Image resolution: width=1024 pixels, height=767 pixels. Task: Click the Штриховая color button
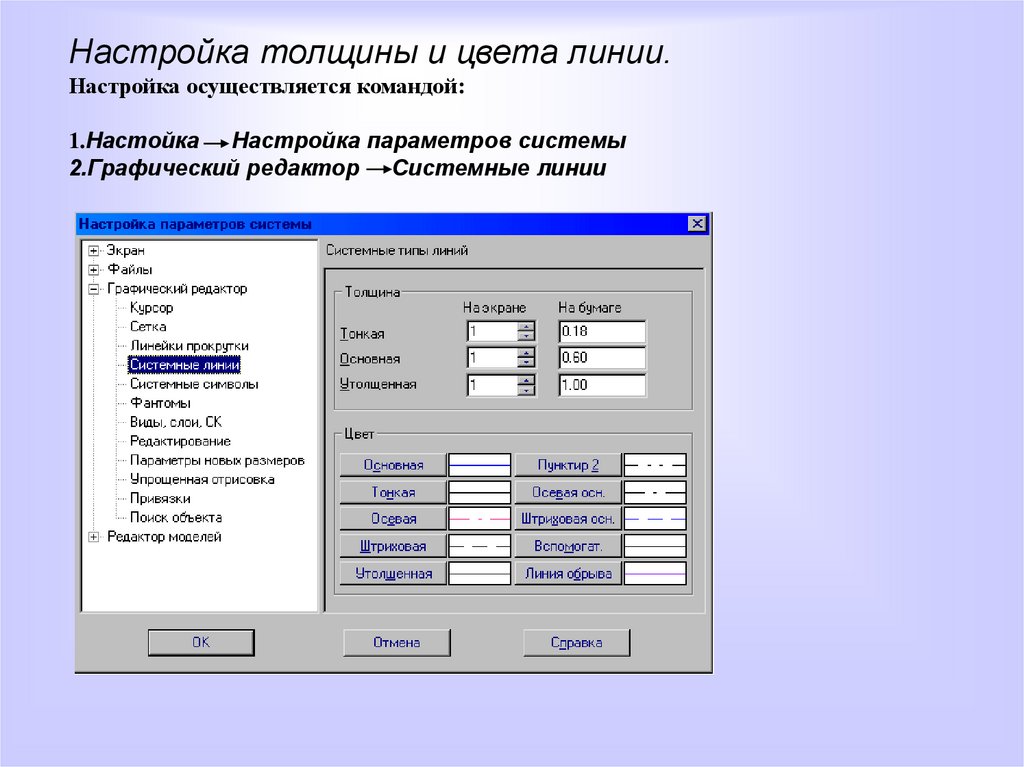pos(393,546)
